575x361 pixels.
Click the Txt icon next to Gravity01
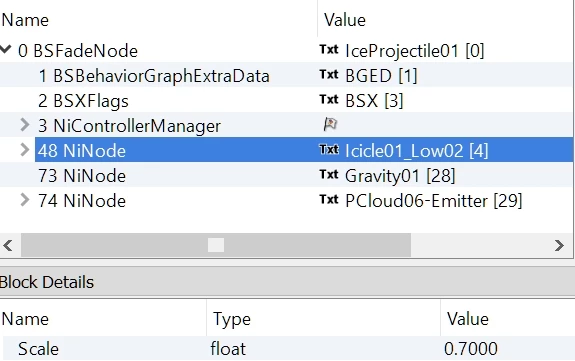point(329,174)
